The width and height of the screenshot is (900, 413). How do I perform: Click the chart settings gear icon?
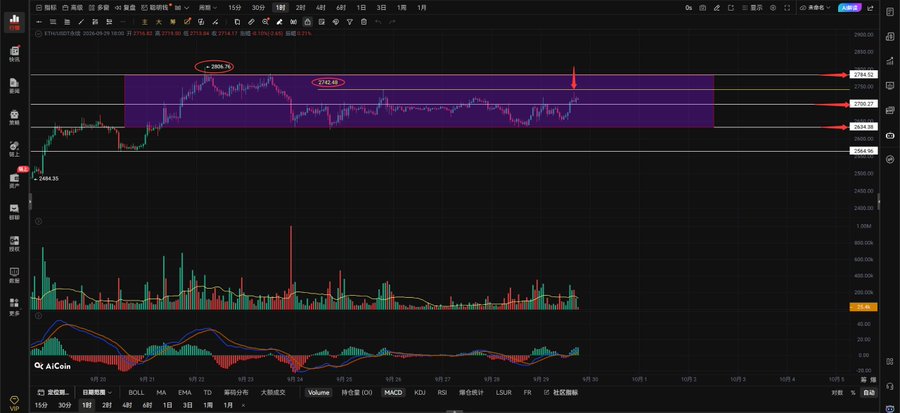(773, 8)
